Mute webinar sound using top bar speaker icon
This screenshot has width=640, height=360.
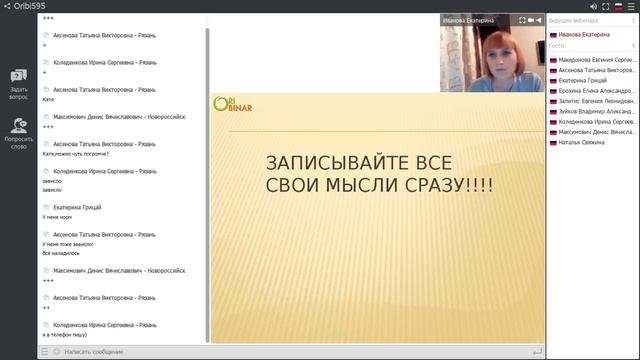point(593,7)
